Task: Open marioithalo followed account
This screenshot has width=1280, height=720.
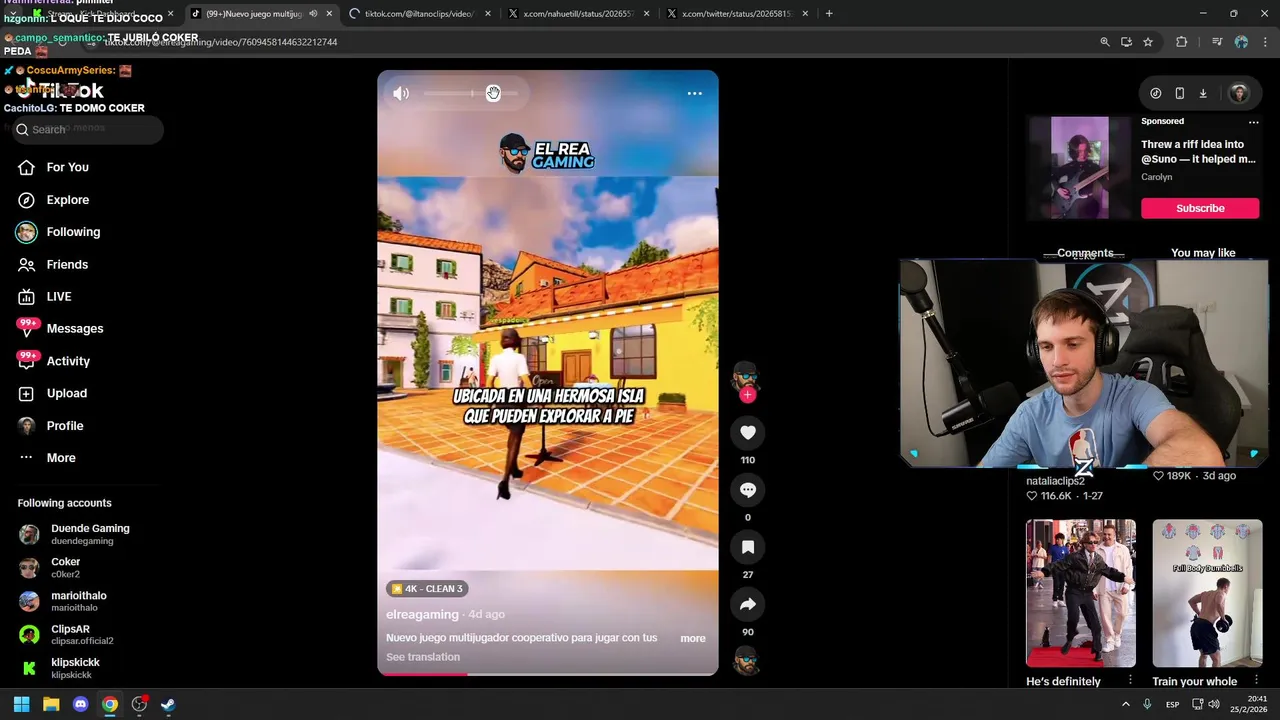Action: [x=80, y=601]
